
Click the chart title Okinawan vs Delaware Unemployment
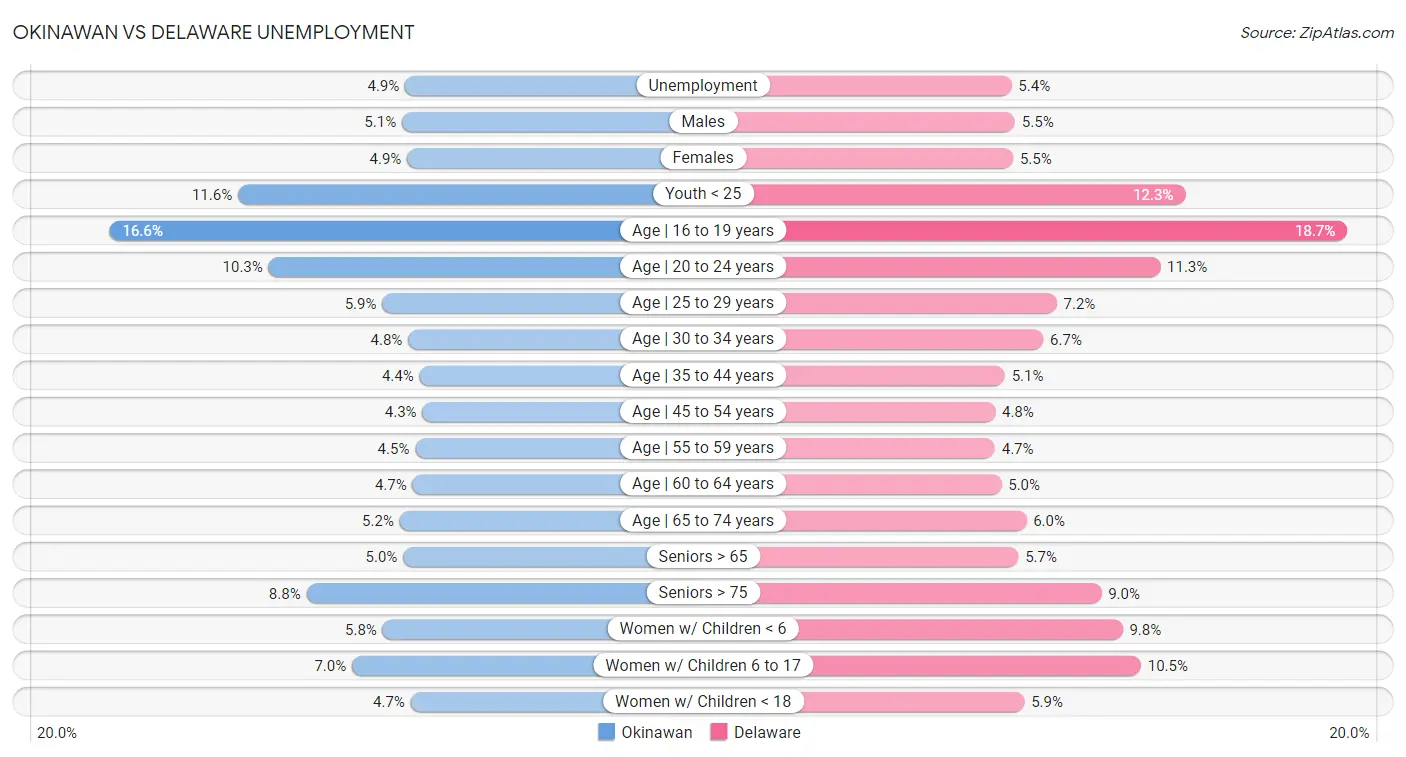213,32
